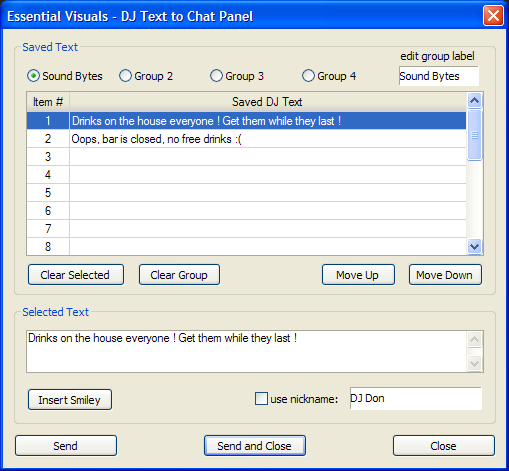Click the Clear Group button
509x471 pixels.
tap(179, 275)
